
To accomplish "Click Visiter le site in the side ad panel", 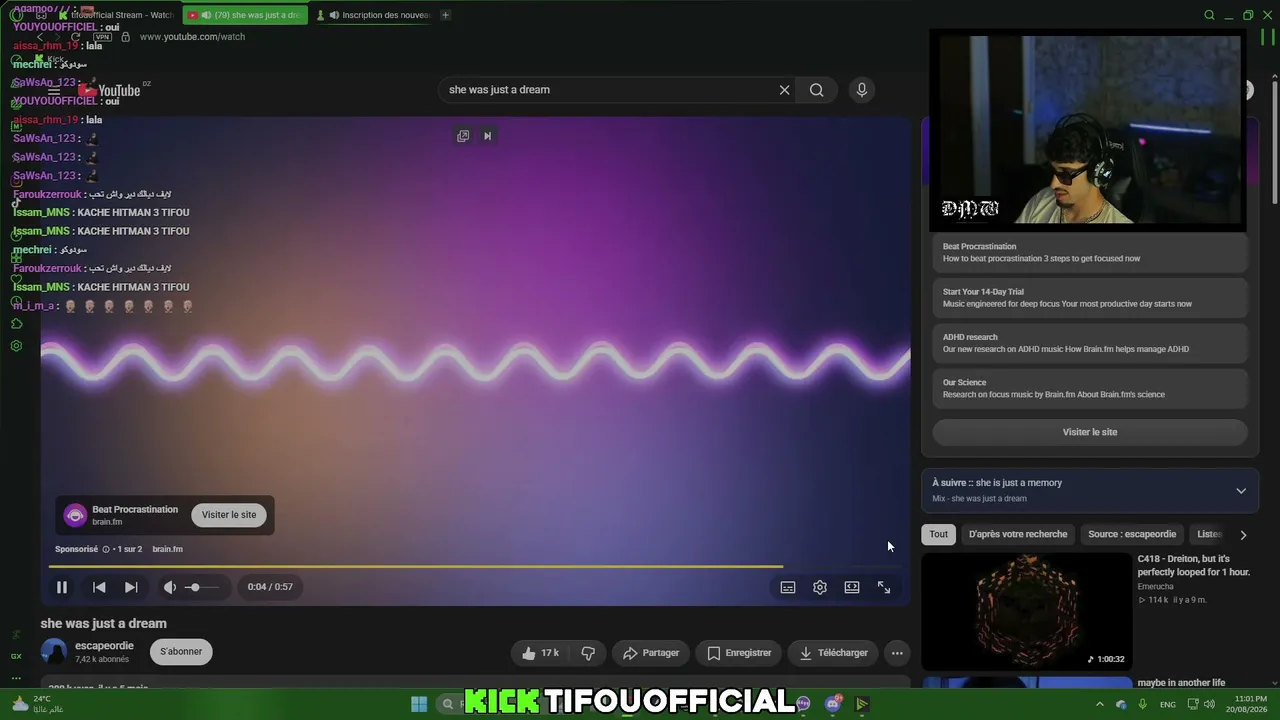I will point(1090,432).
